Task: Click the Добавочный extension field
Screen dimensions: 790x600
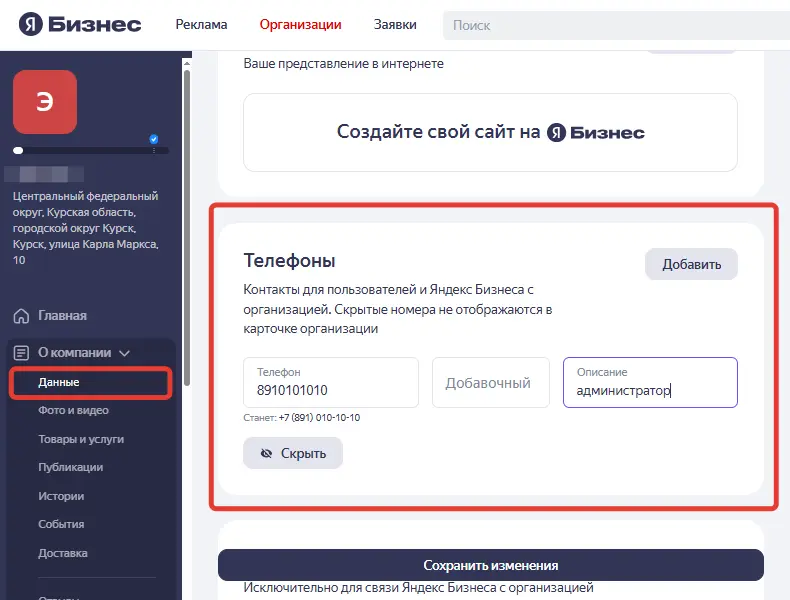Action: [x=491, y=382]
